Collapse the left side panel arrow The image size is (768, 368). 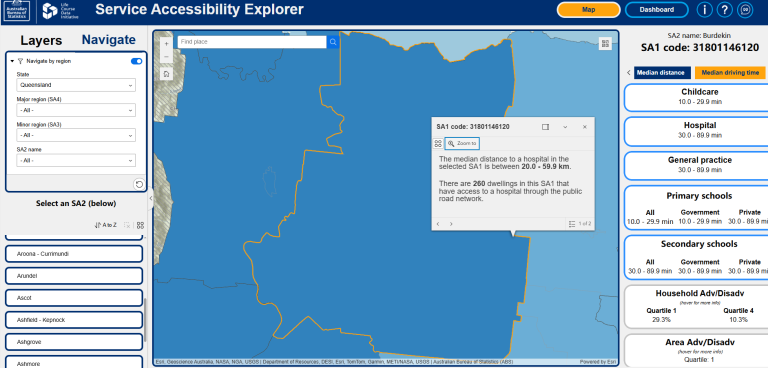pyautogui.click(x=150, y=198)
